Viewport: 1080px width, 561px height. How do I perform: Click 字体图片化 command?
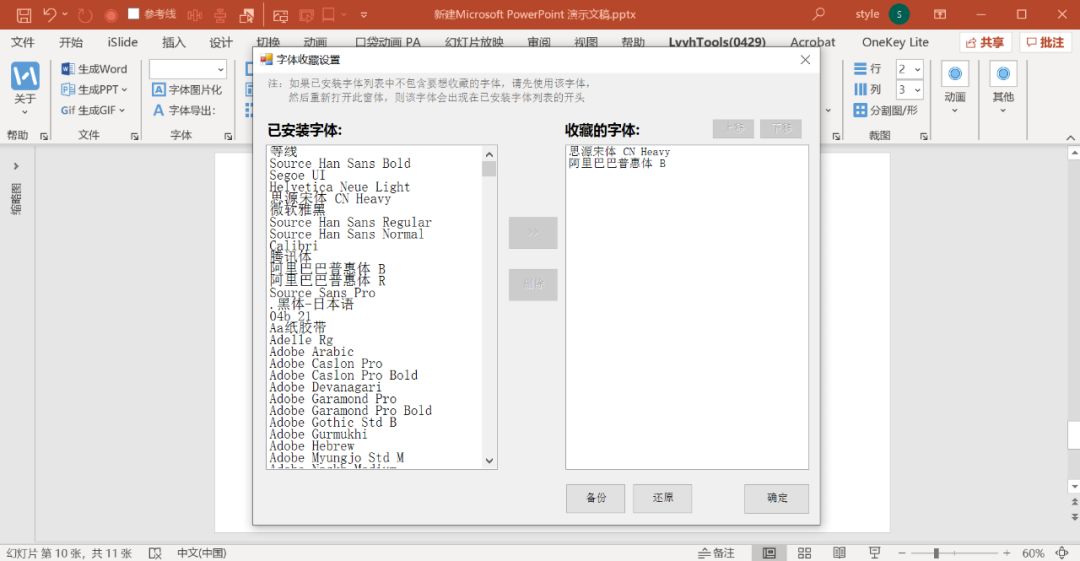(x=187, y=90)
